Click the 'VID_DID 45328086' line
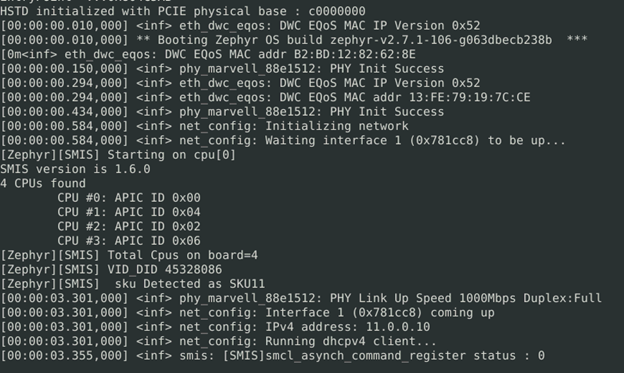 pos(111,269)
